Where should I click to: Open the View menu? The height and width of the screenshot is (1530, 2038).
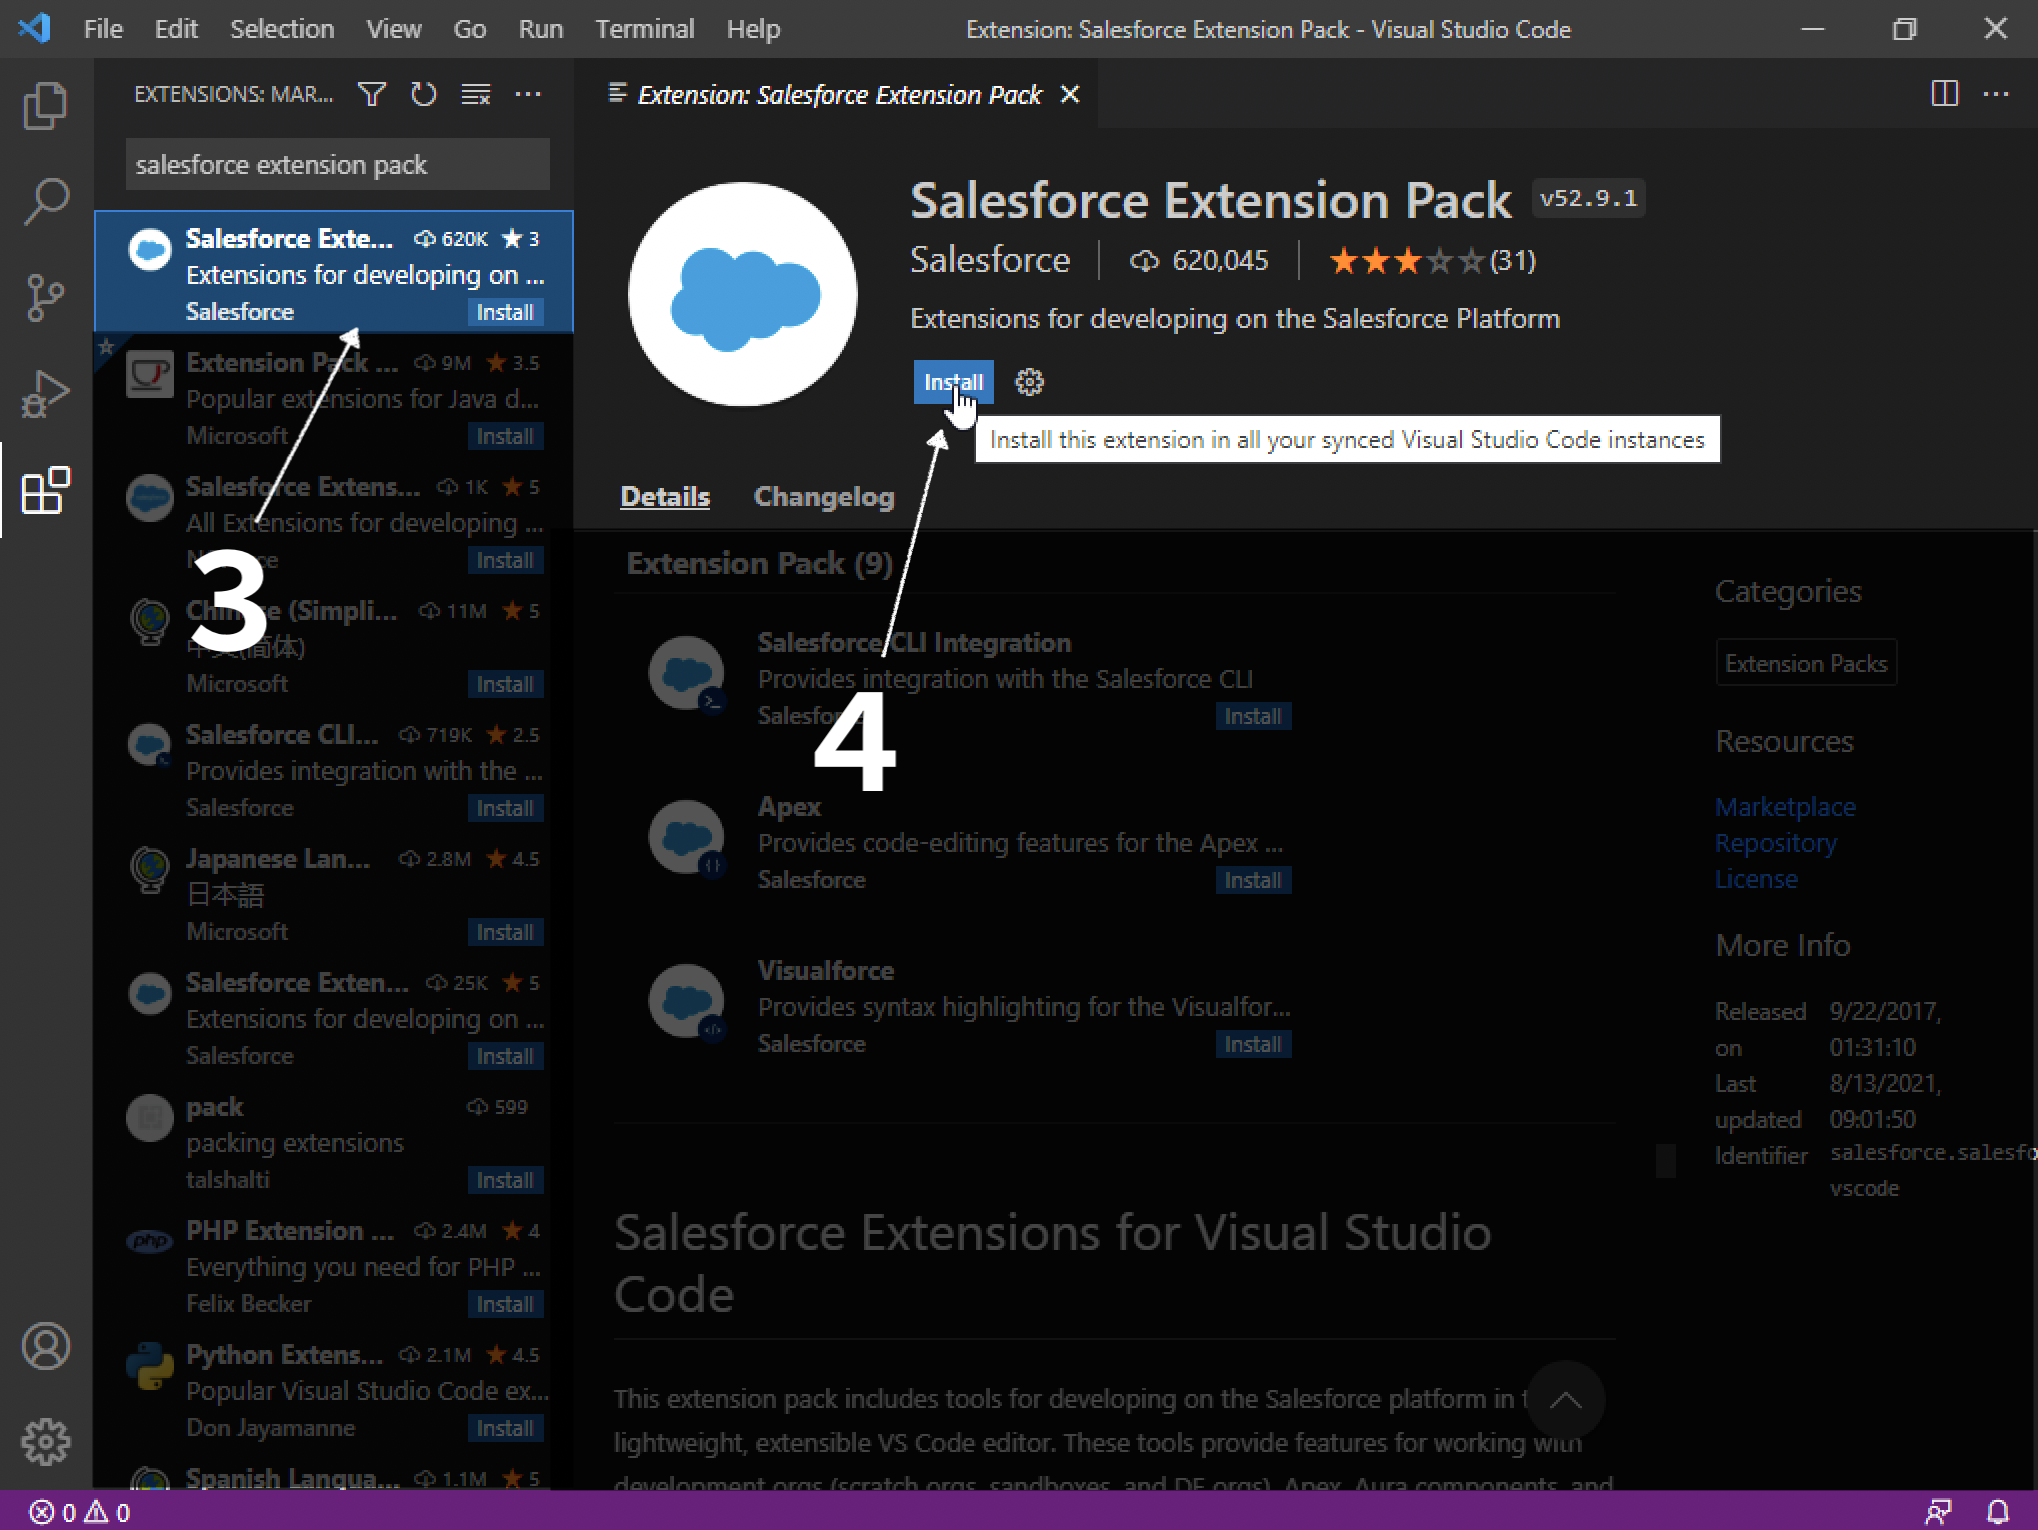click(x=394, y=29)
